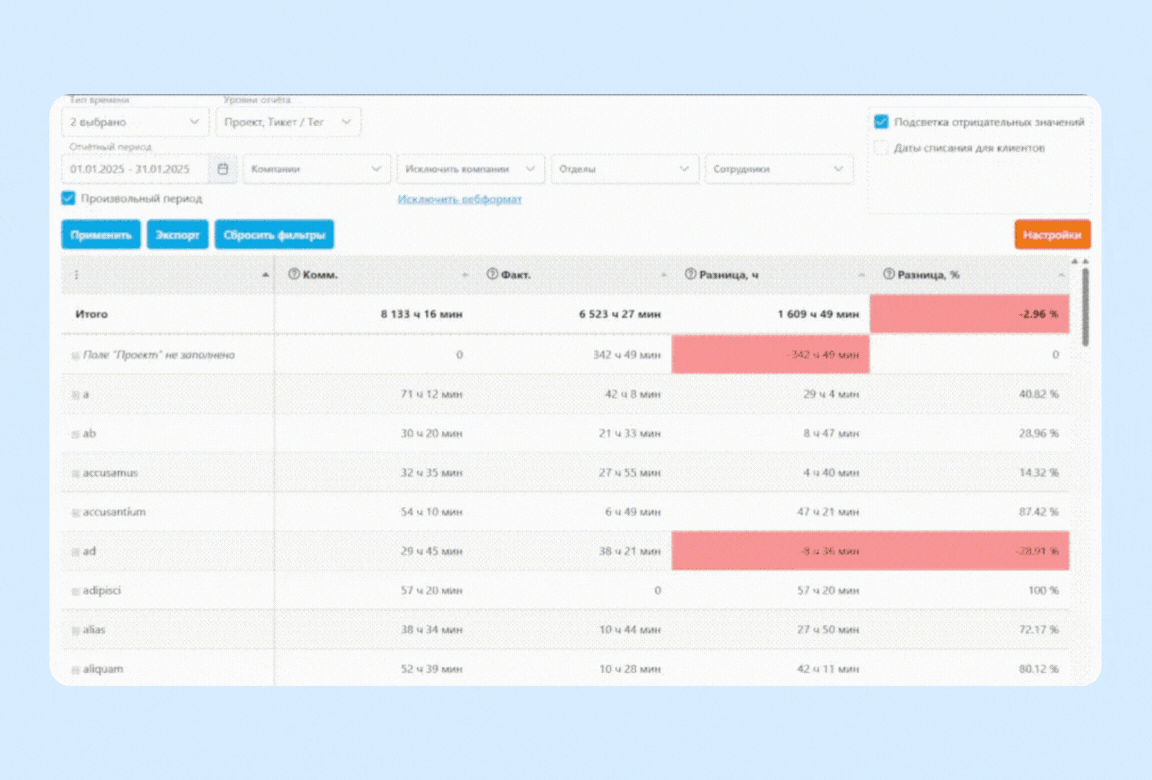Click the Сбросить фильтры button
The width and height of the screenshot is (1152, 780).
pos(274,235)
